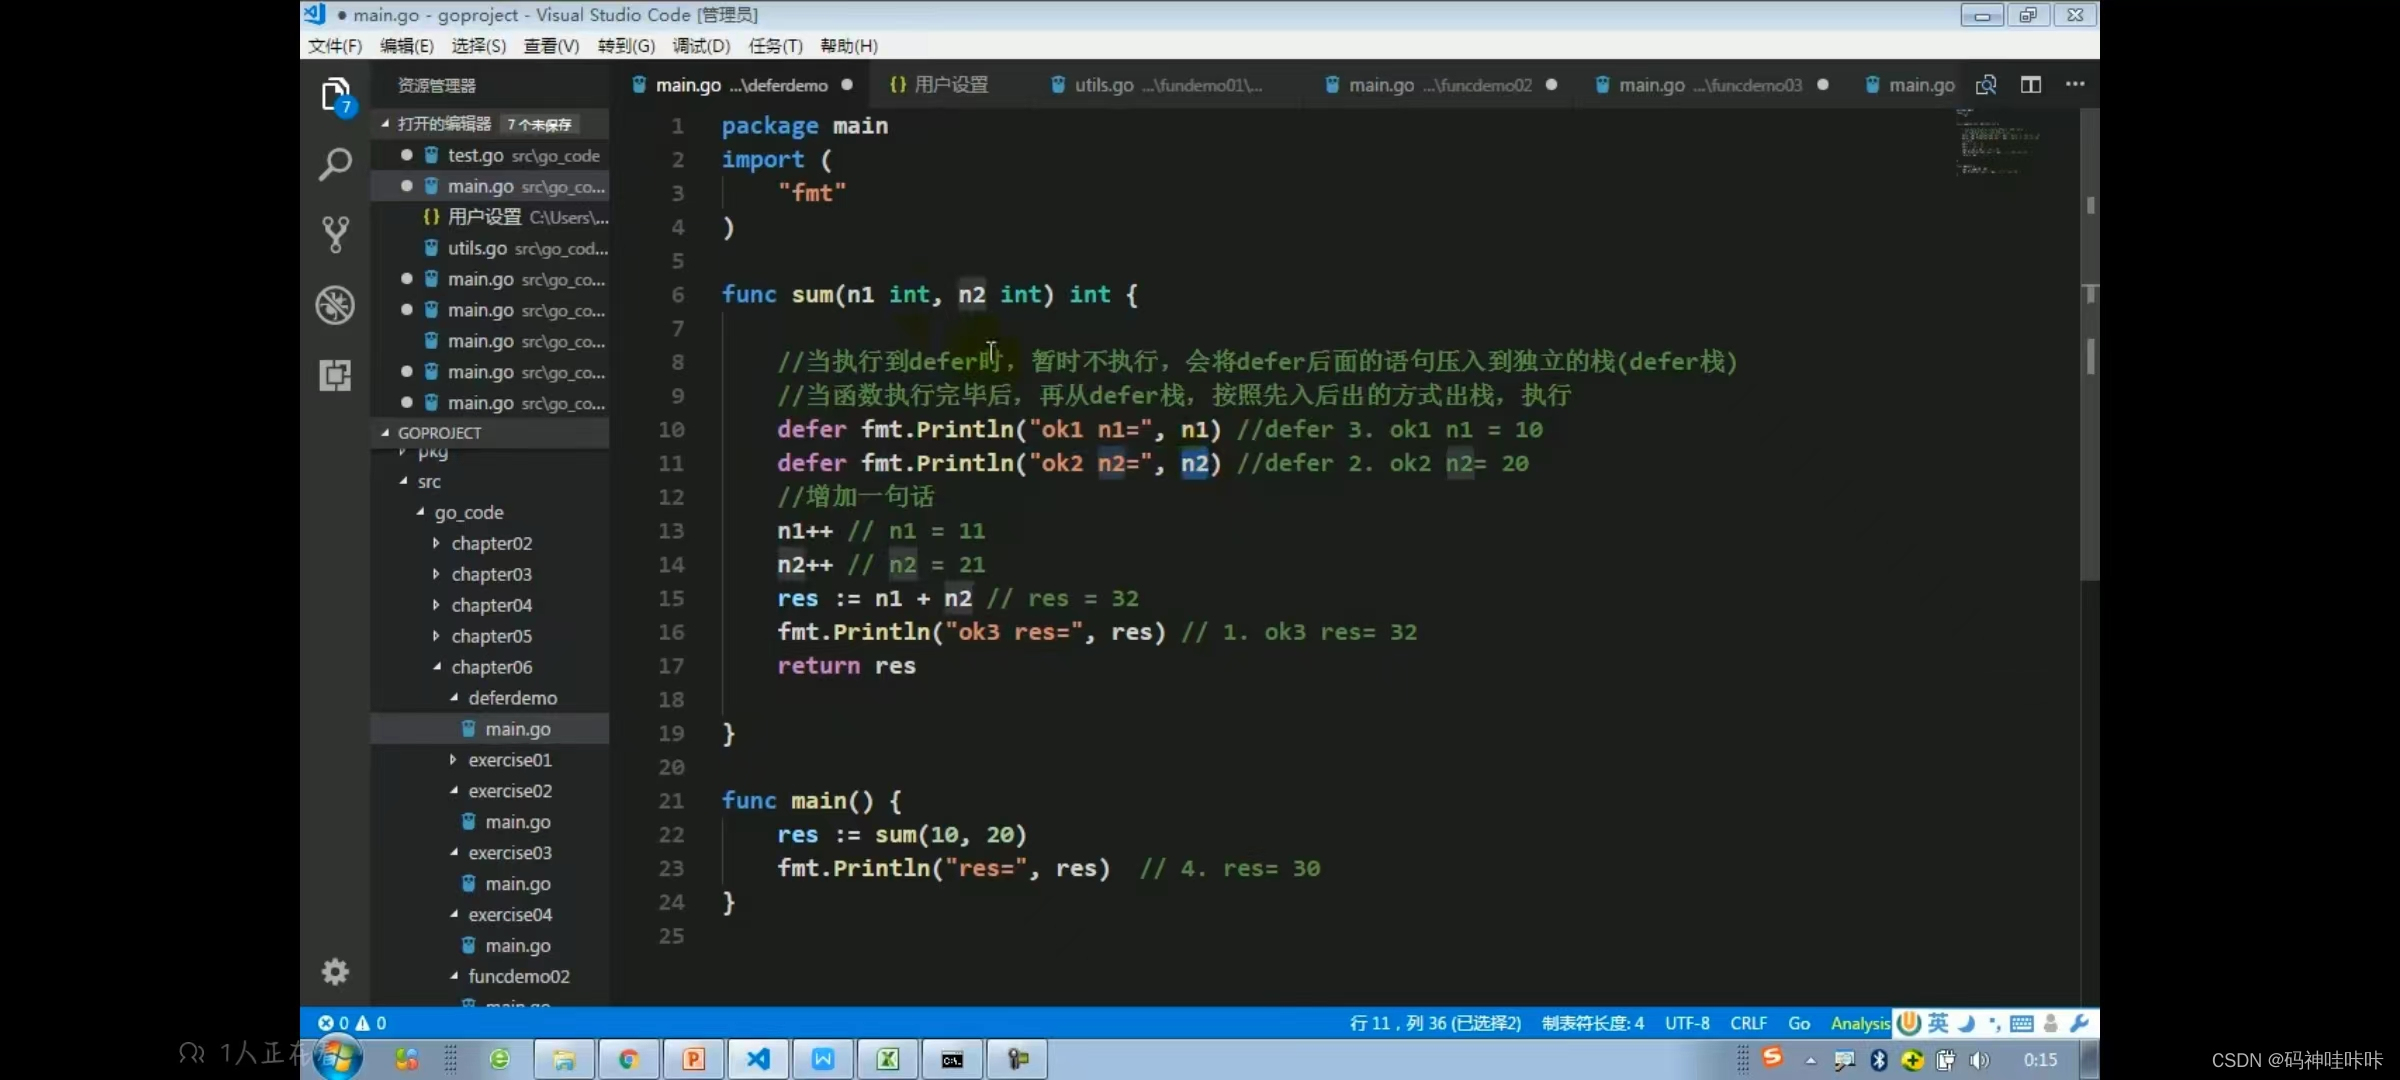
Task: Click the Bluetooth icon in the system tray
Action: click(x=1879, y=1060)
